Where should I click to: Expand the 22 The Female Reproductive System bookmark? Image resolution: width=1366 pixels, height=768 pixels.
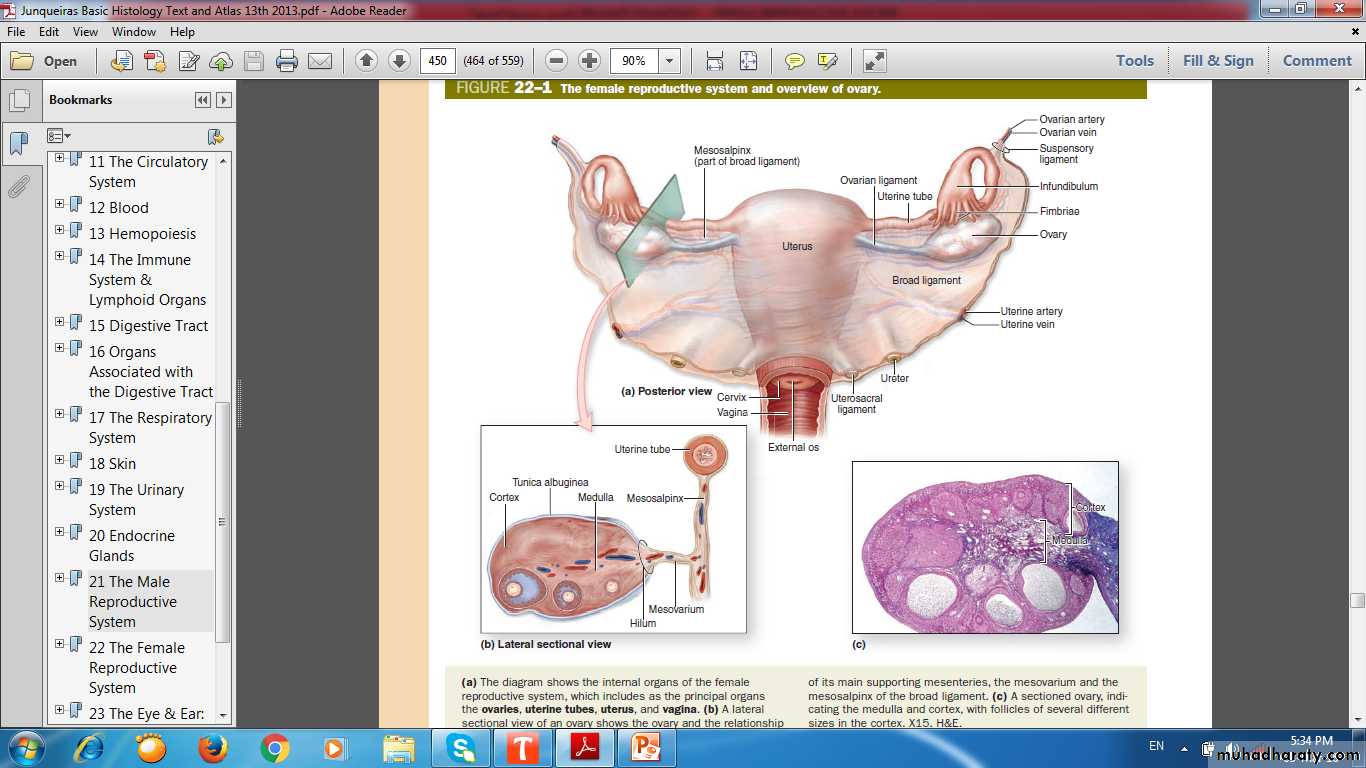60,644
